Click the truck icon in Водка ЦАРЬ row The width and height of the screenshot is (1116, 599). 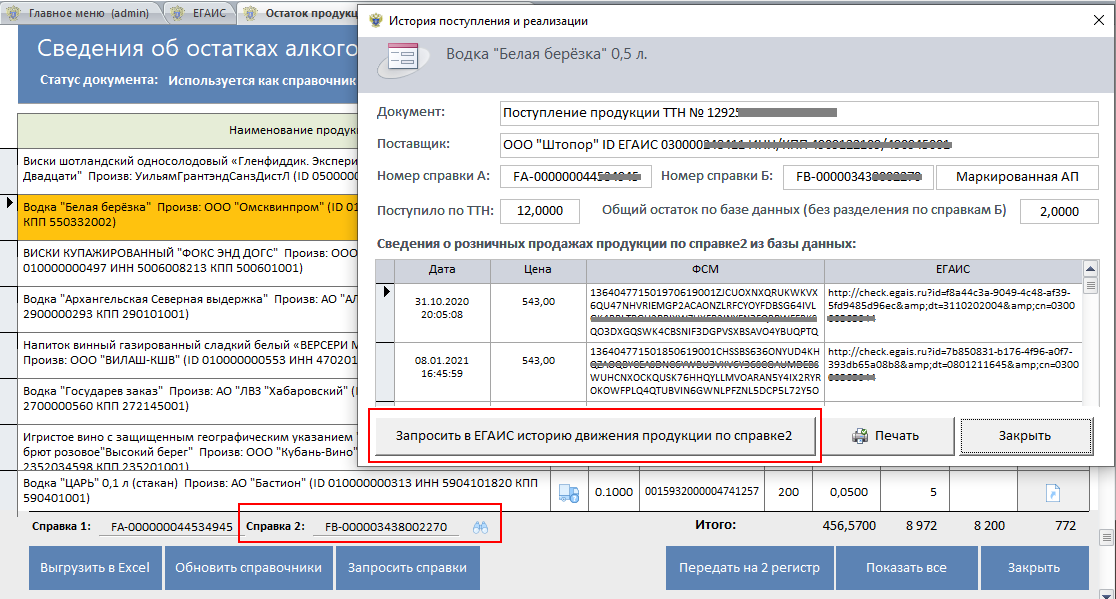(567, 492)
